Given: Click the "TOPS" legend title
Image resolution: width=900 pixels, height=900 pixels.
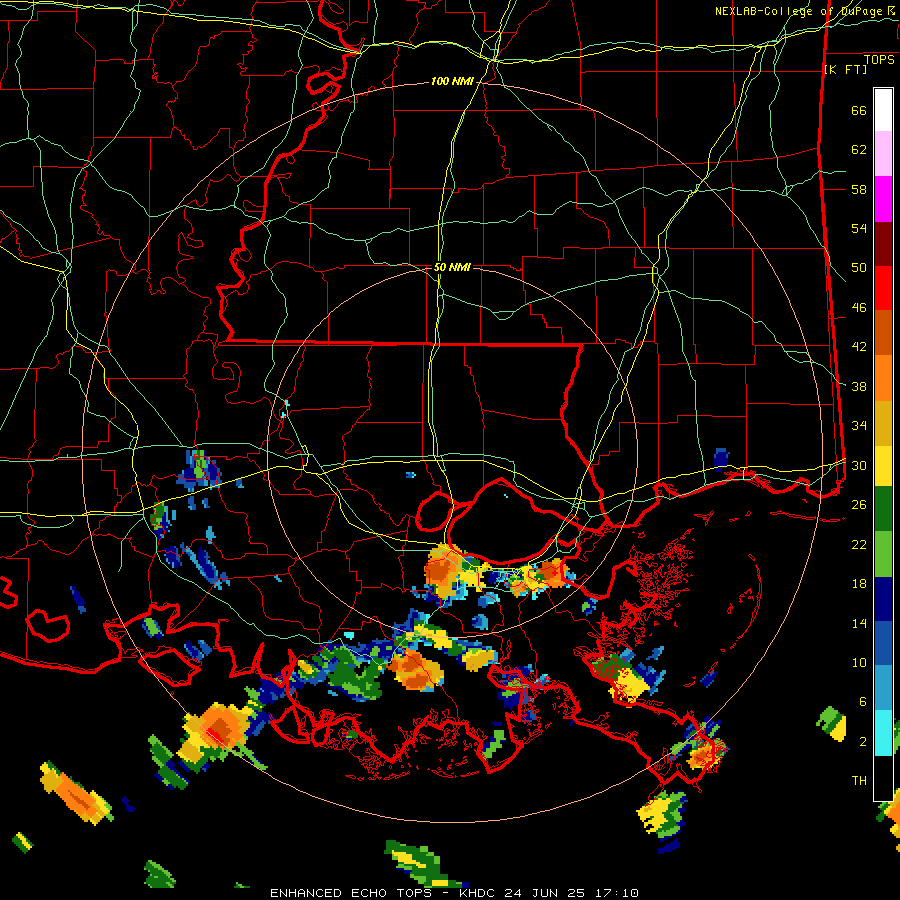Looking at the screenshot, I should point(879,60).
